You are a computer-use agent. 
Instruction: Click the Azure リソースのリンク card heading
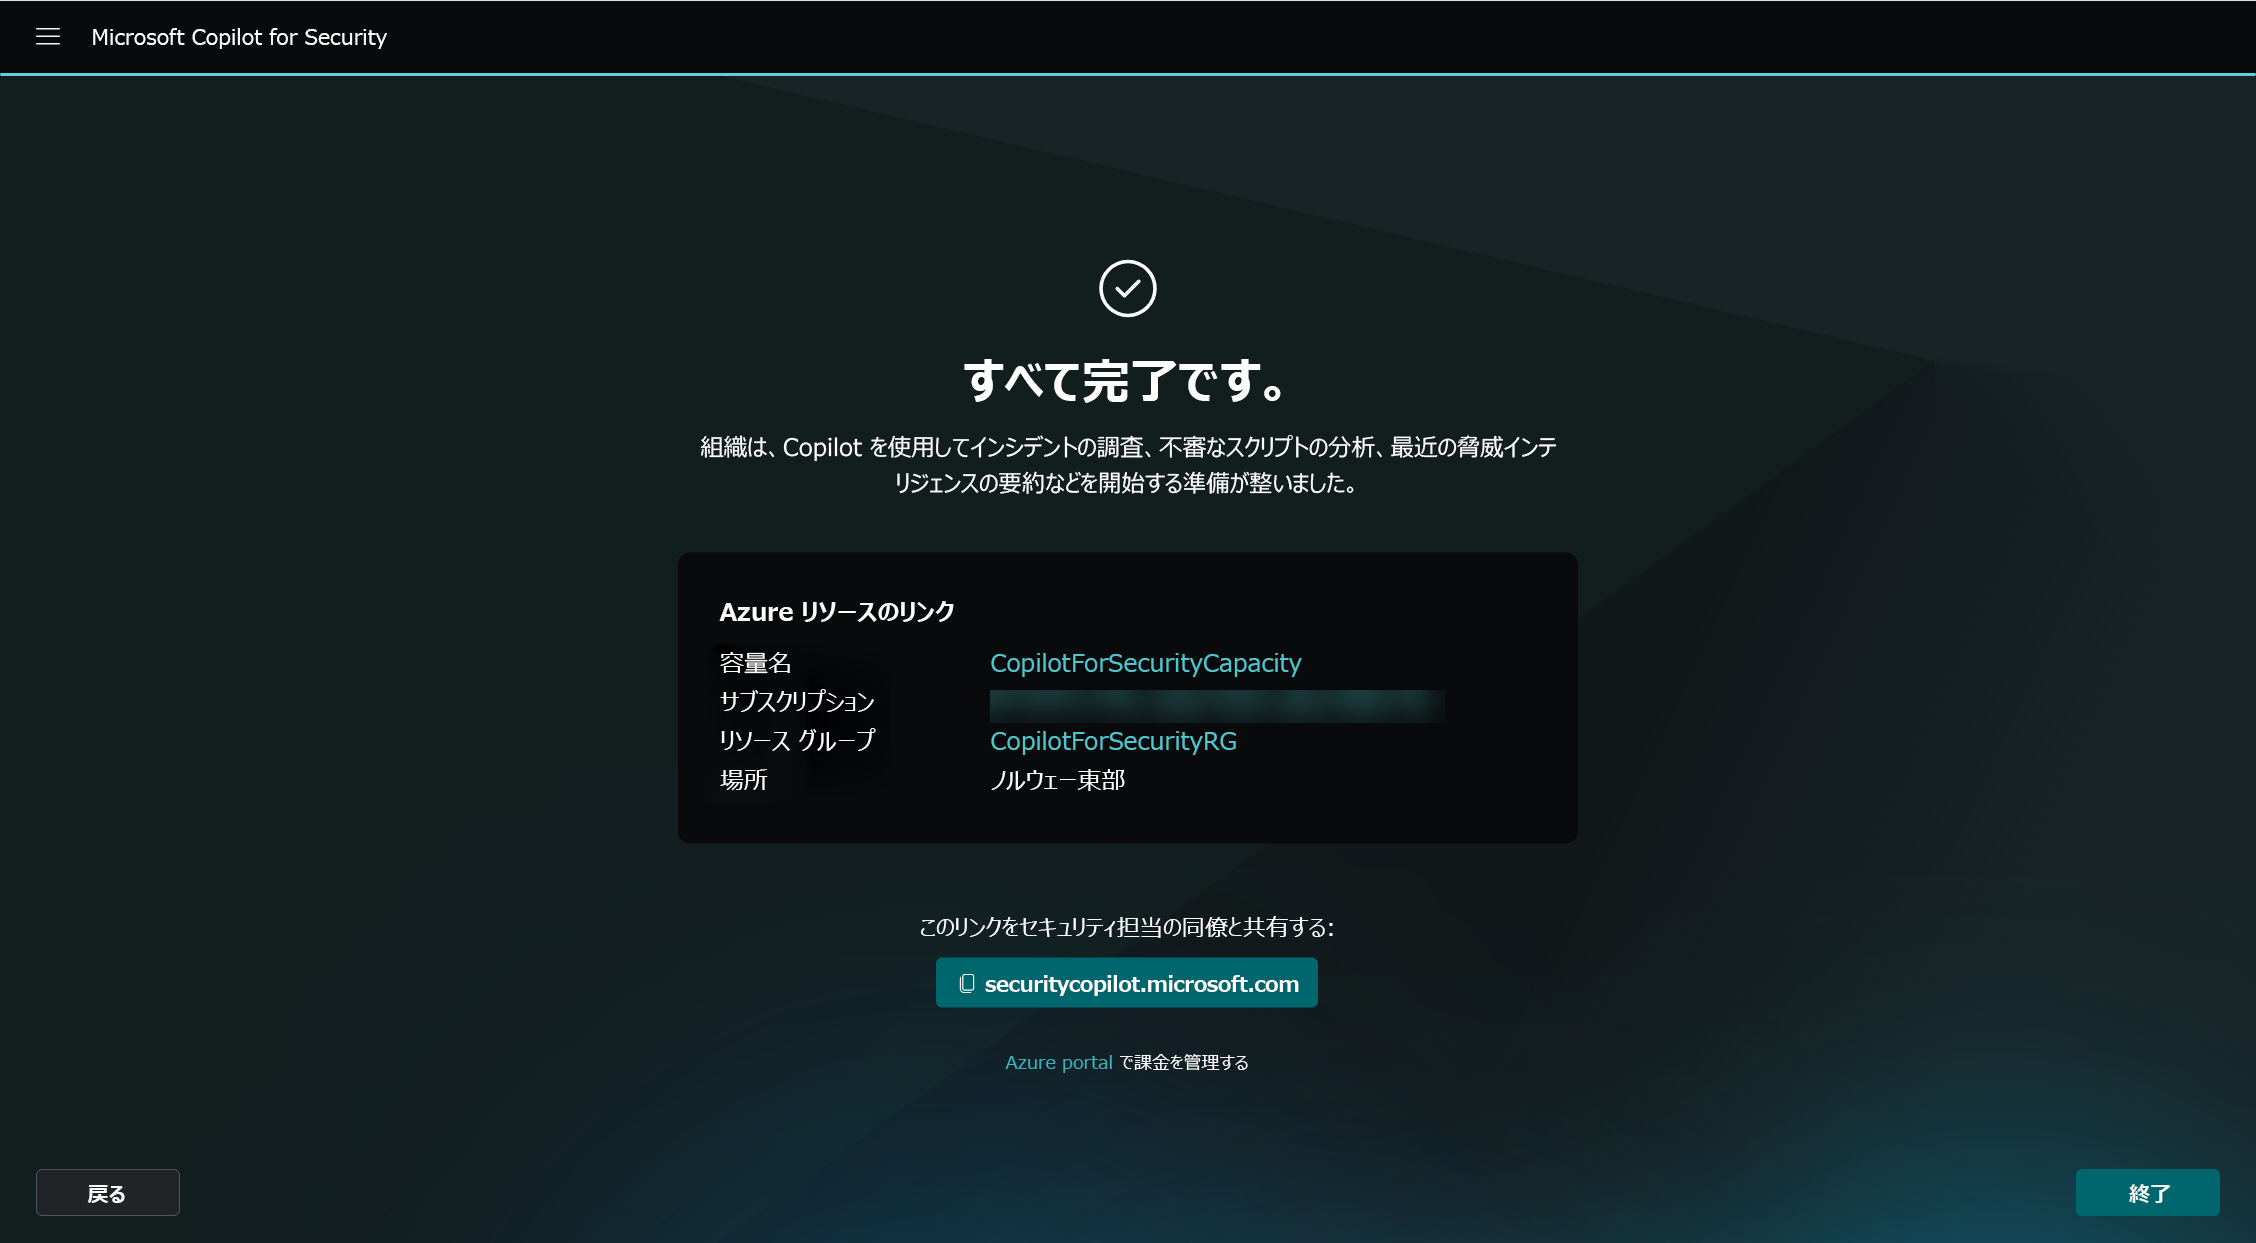[x=836, y=611]
